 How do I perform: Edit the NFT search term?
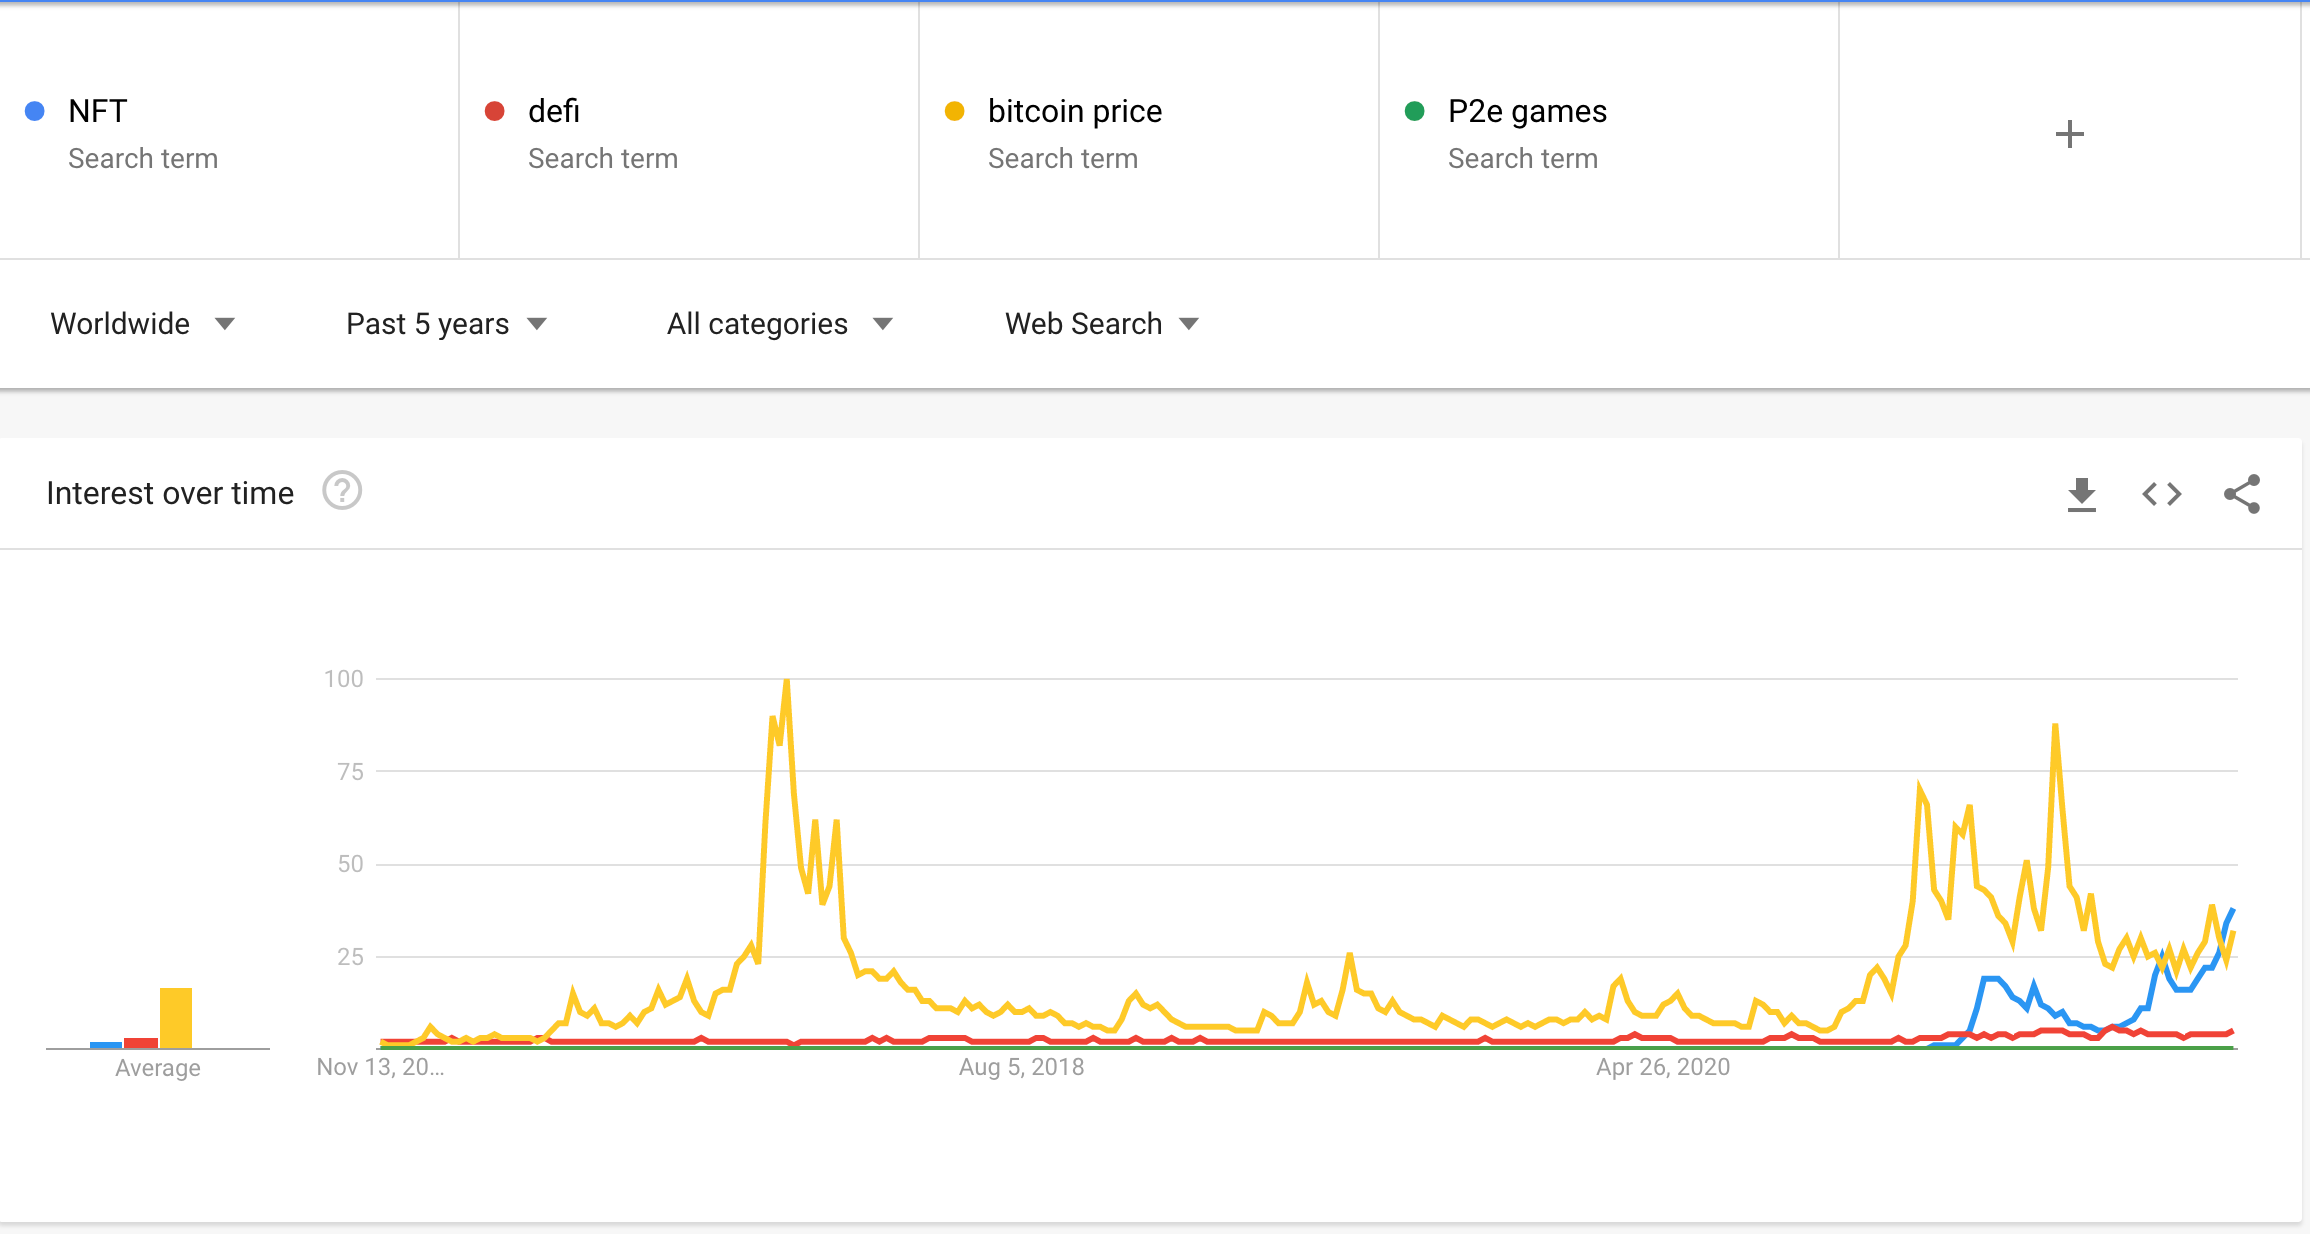(x=98, y=111)
